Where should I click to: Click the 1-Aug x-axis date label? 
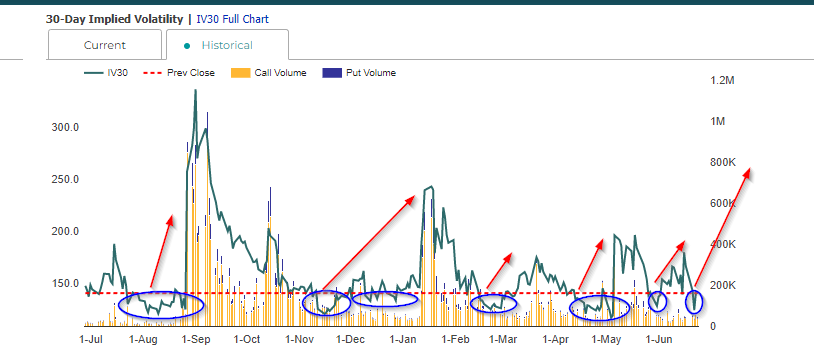(143, 340)
